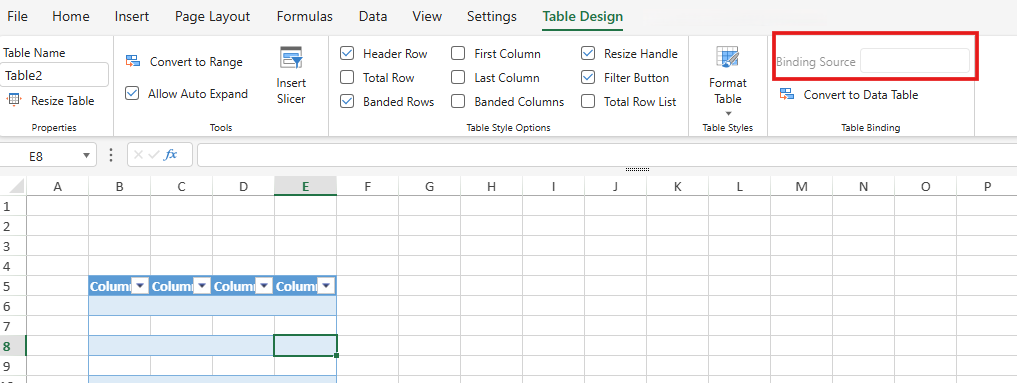Select row 8 header
This screenshot has width=1017, height=383.
click(x=13, y=345)
